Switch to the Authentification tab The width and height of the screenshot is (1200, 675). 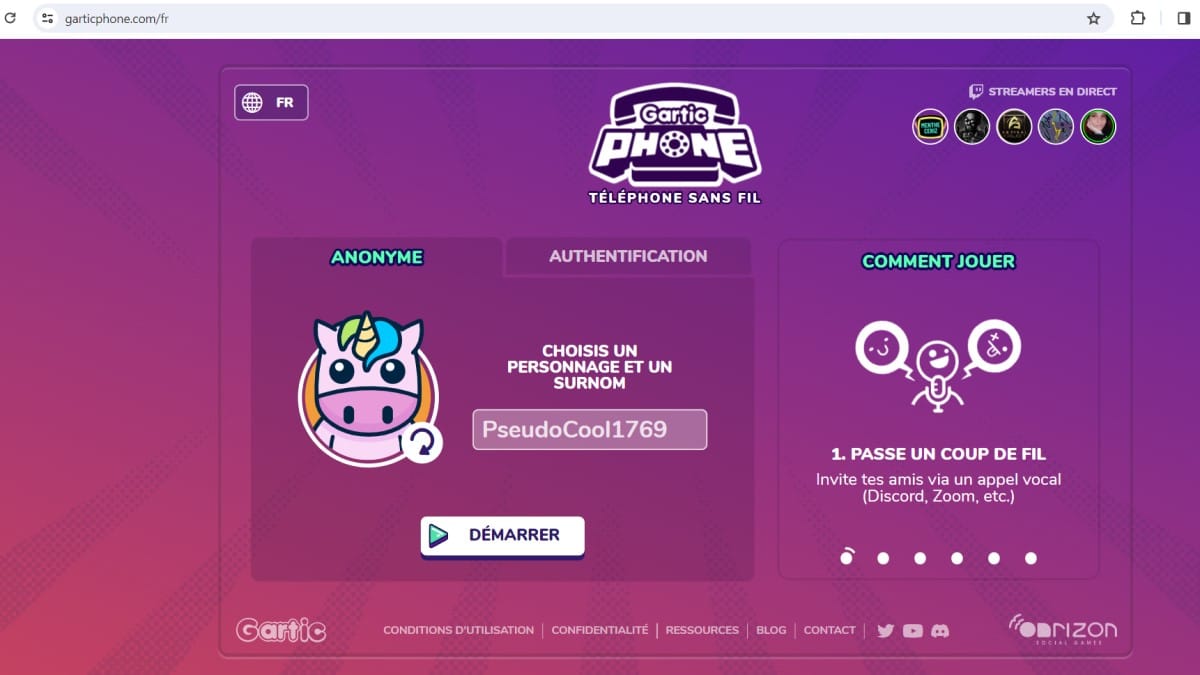pos(628,256)
